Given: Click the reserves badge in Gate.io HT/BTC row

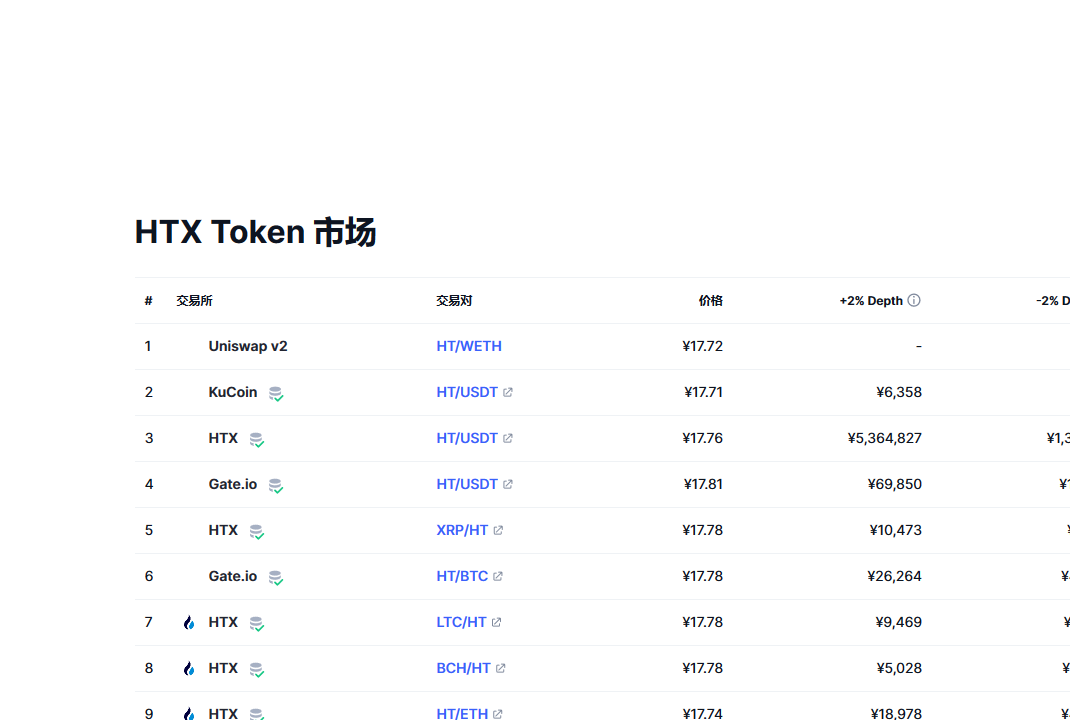Looking at the screenshot, I should pos(275,577).
